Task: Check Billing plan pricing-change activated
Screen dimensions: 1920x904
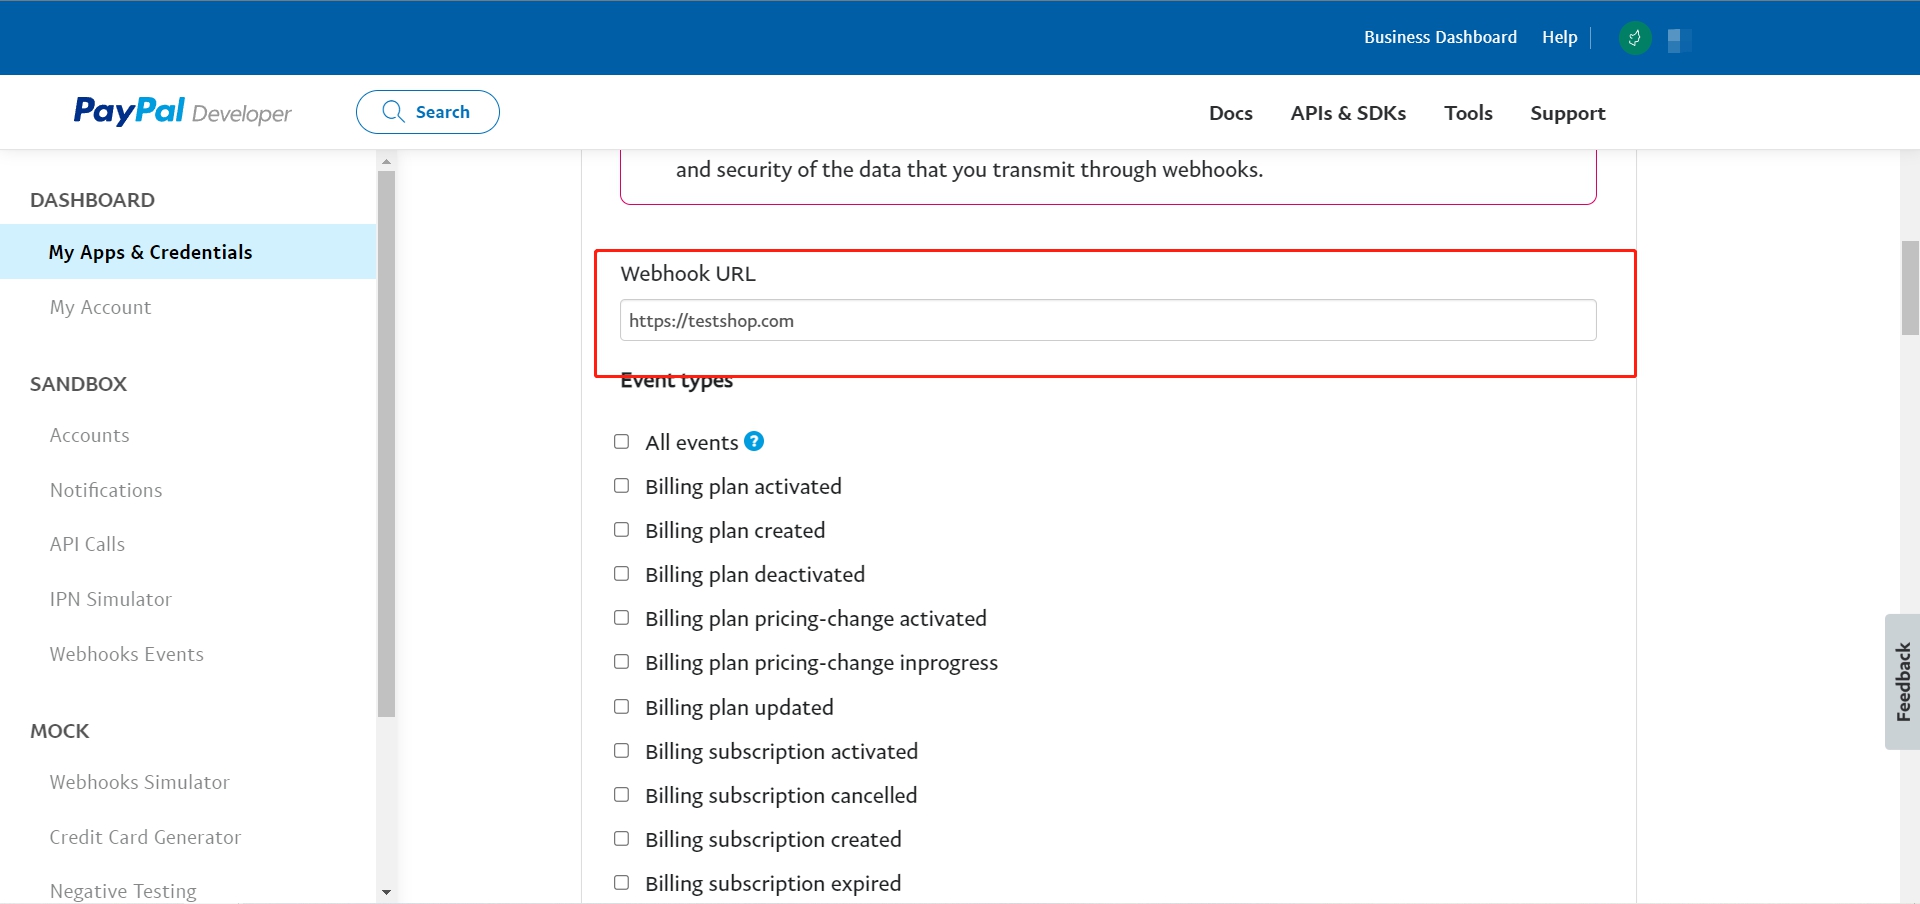Action: pyautogui.click(x=622, y=617)
